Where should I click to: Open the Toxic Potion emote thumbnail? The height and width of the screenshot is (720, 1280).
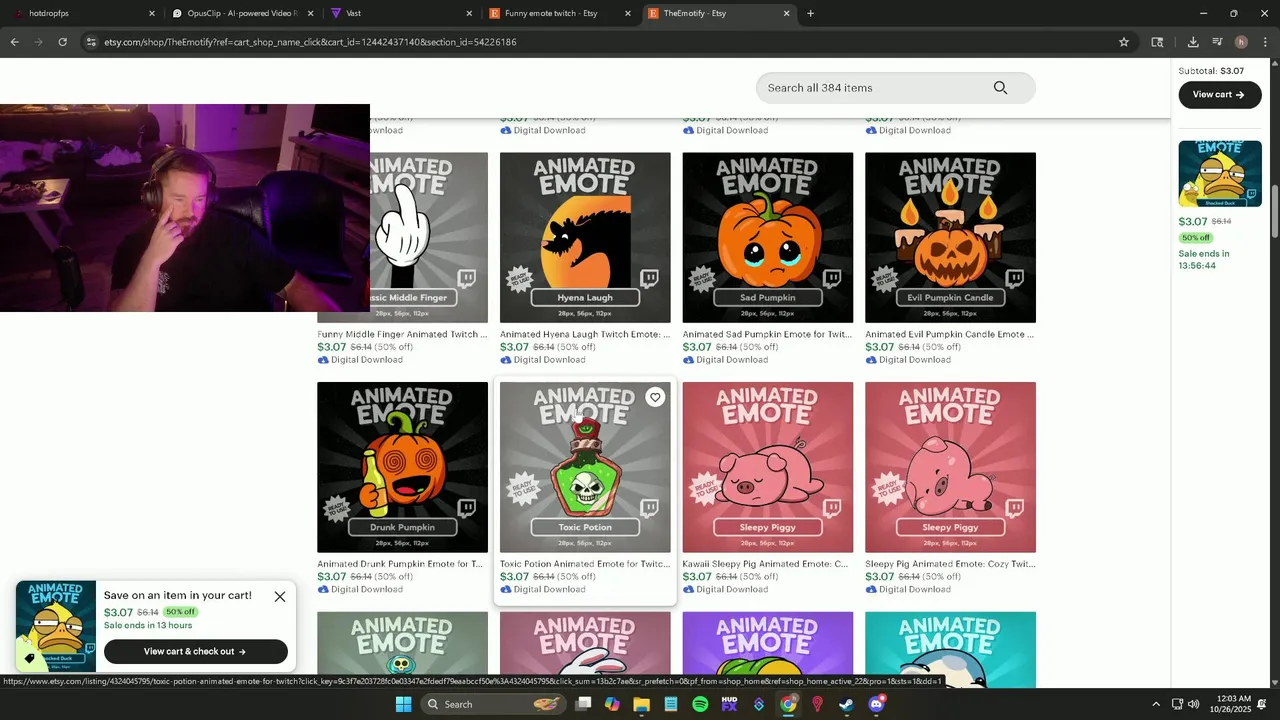pyautogui.click(x=585, y=467)
